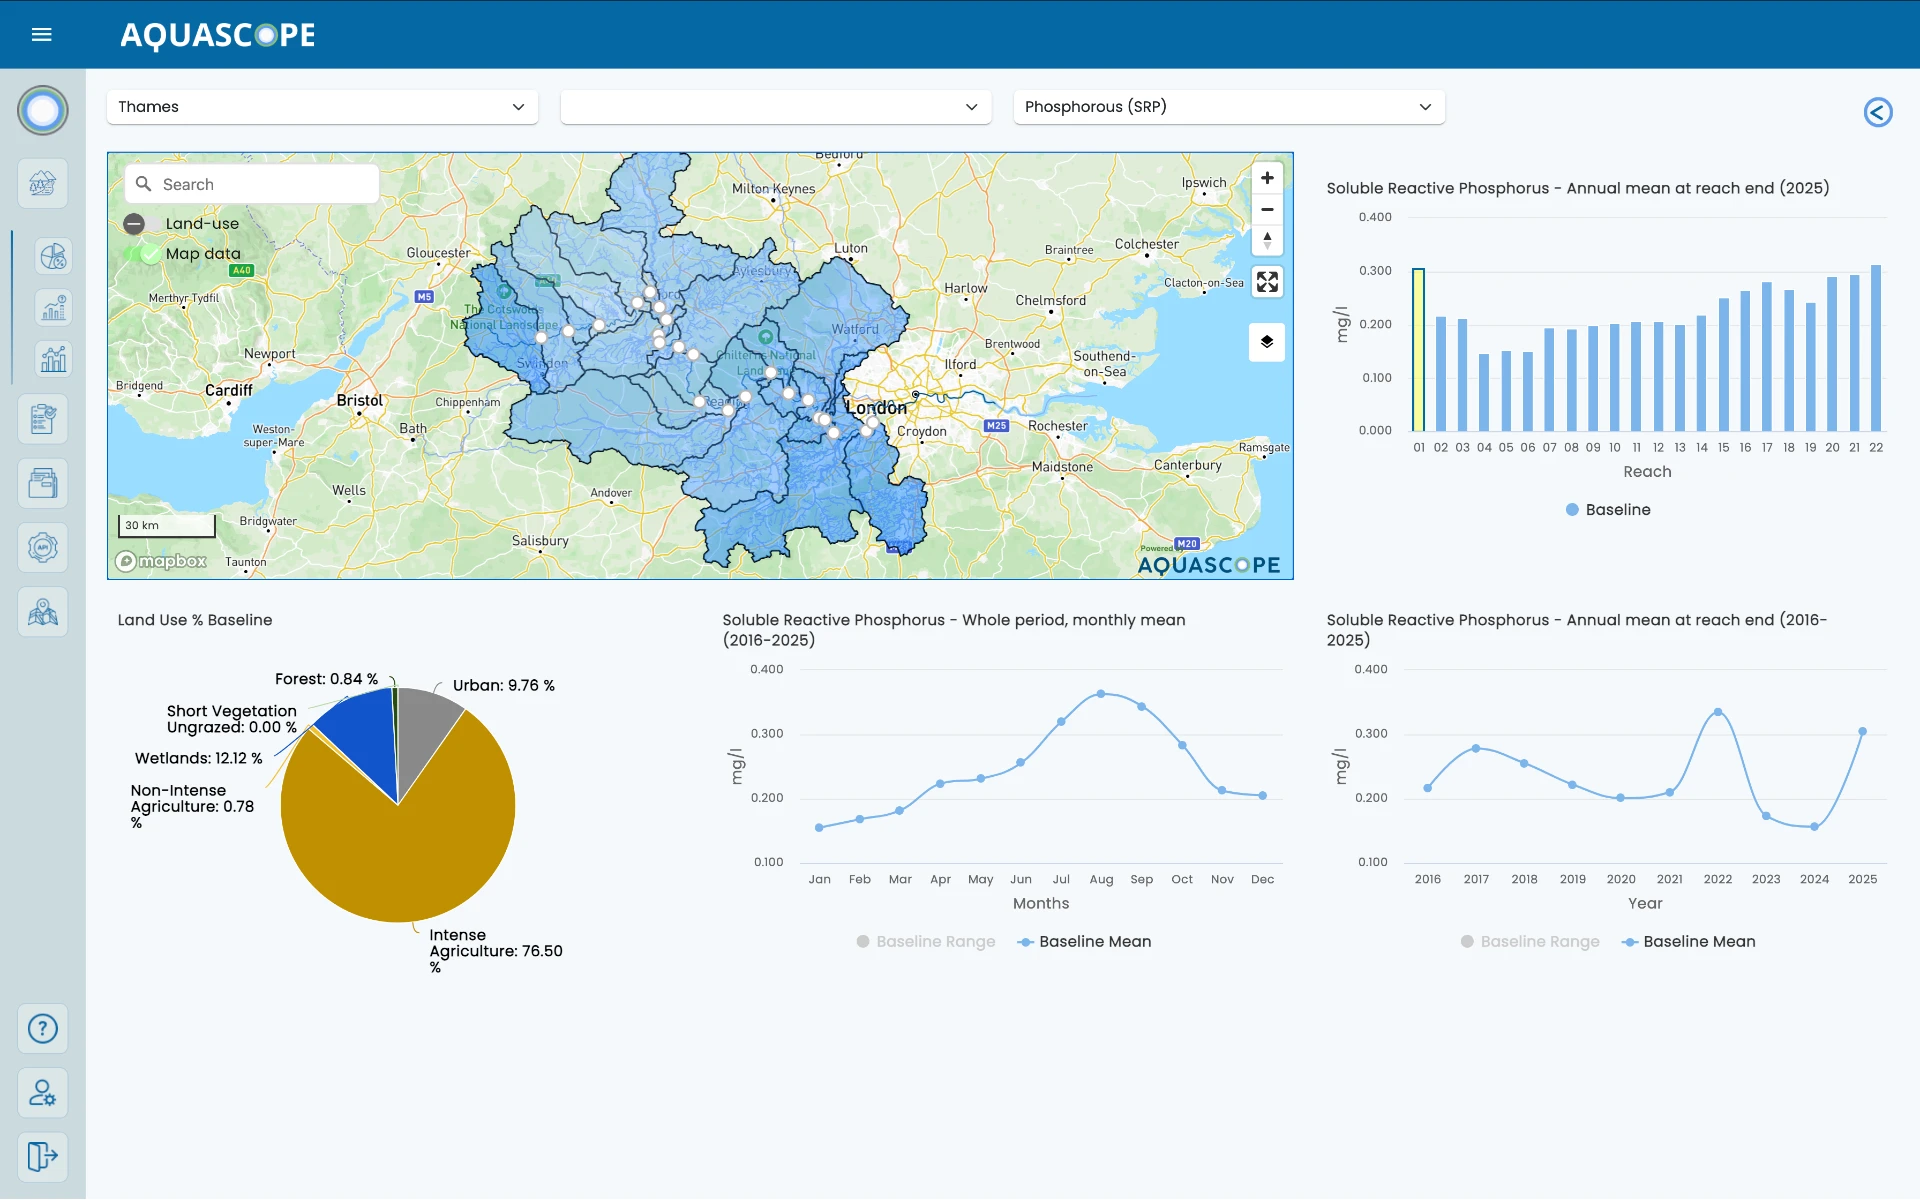
Task: Open the landscape catchment icon in sidebar
Action: click(43, 183)
